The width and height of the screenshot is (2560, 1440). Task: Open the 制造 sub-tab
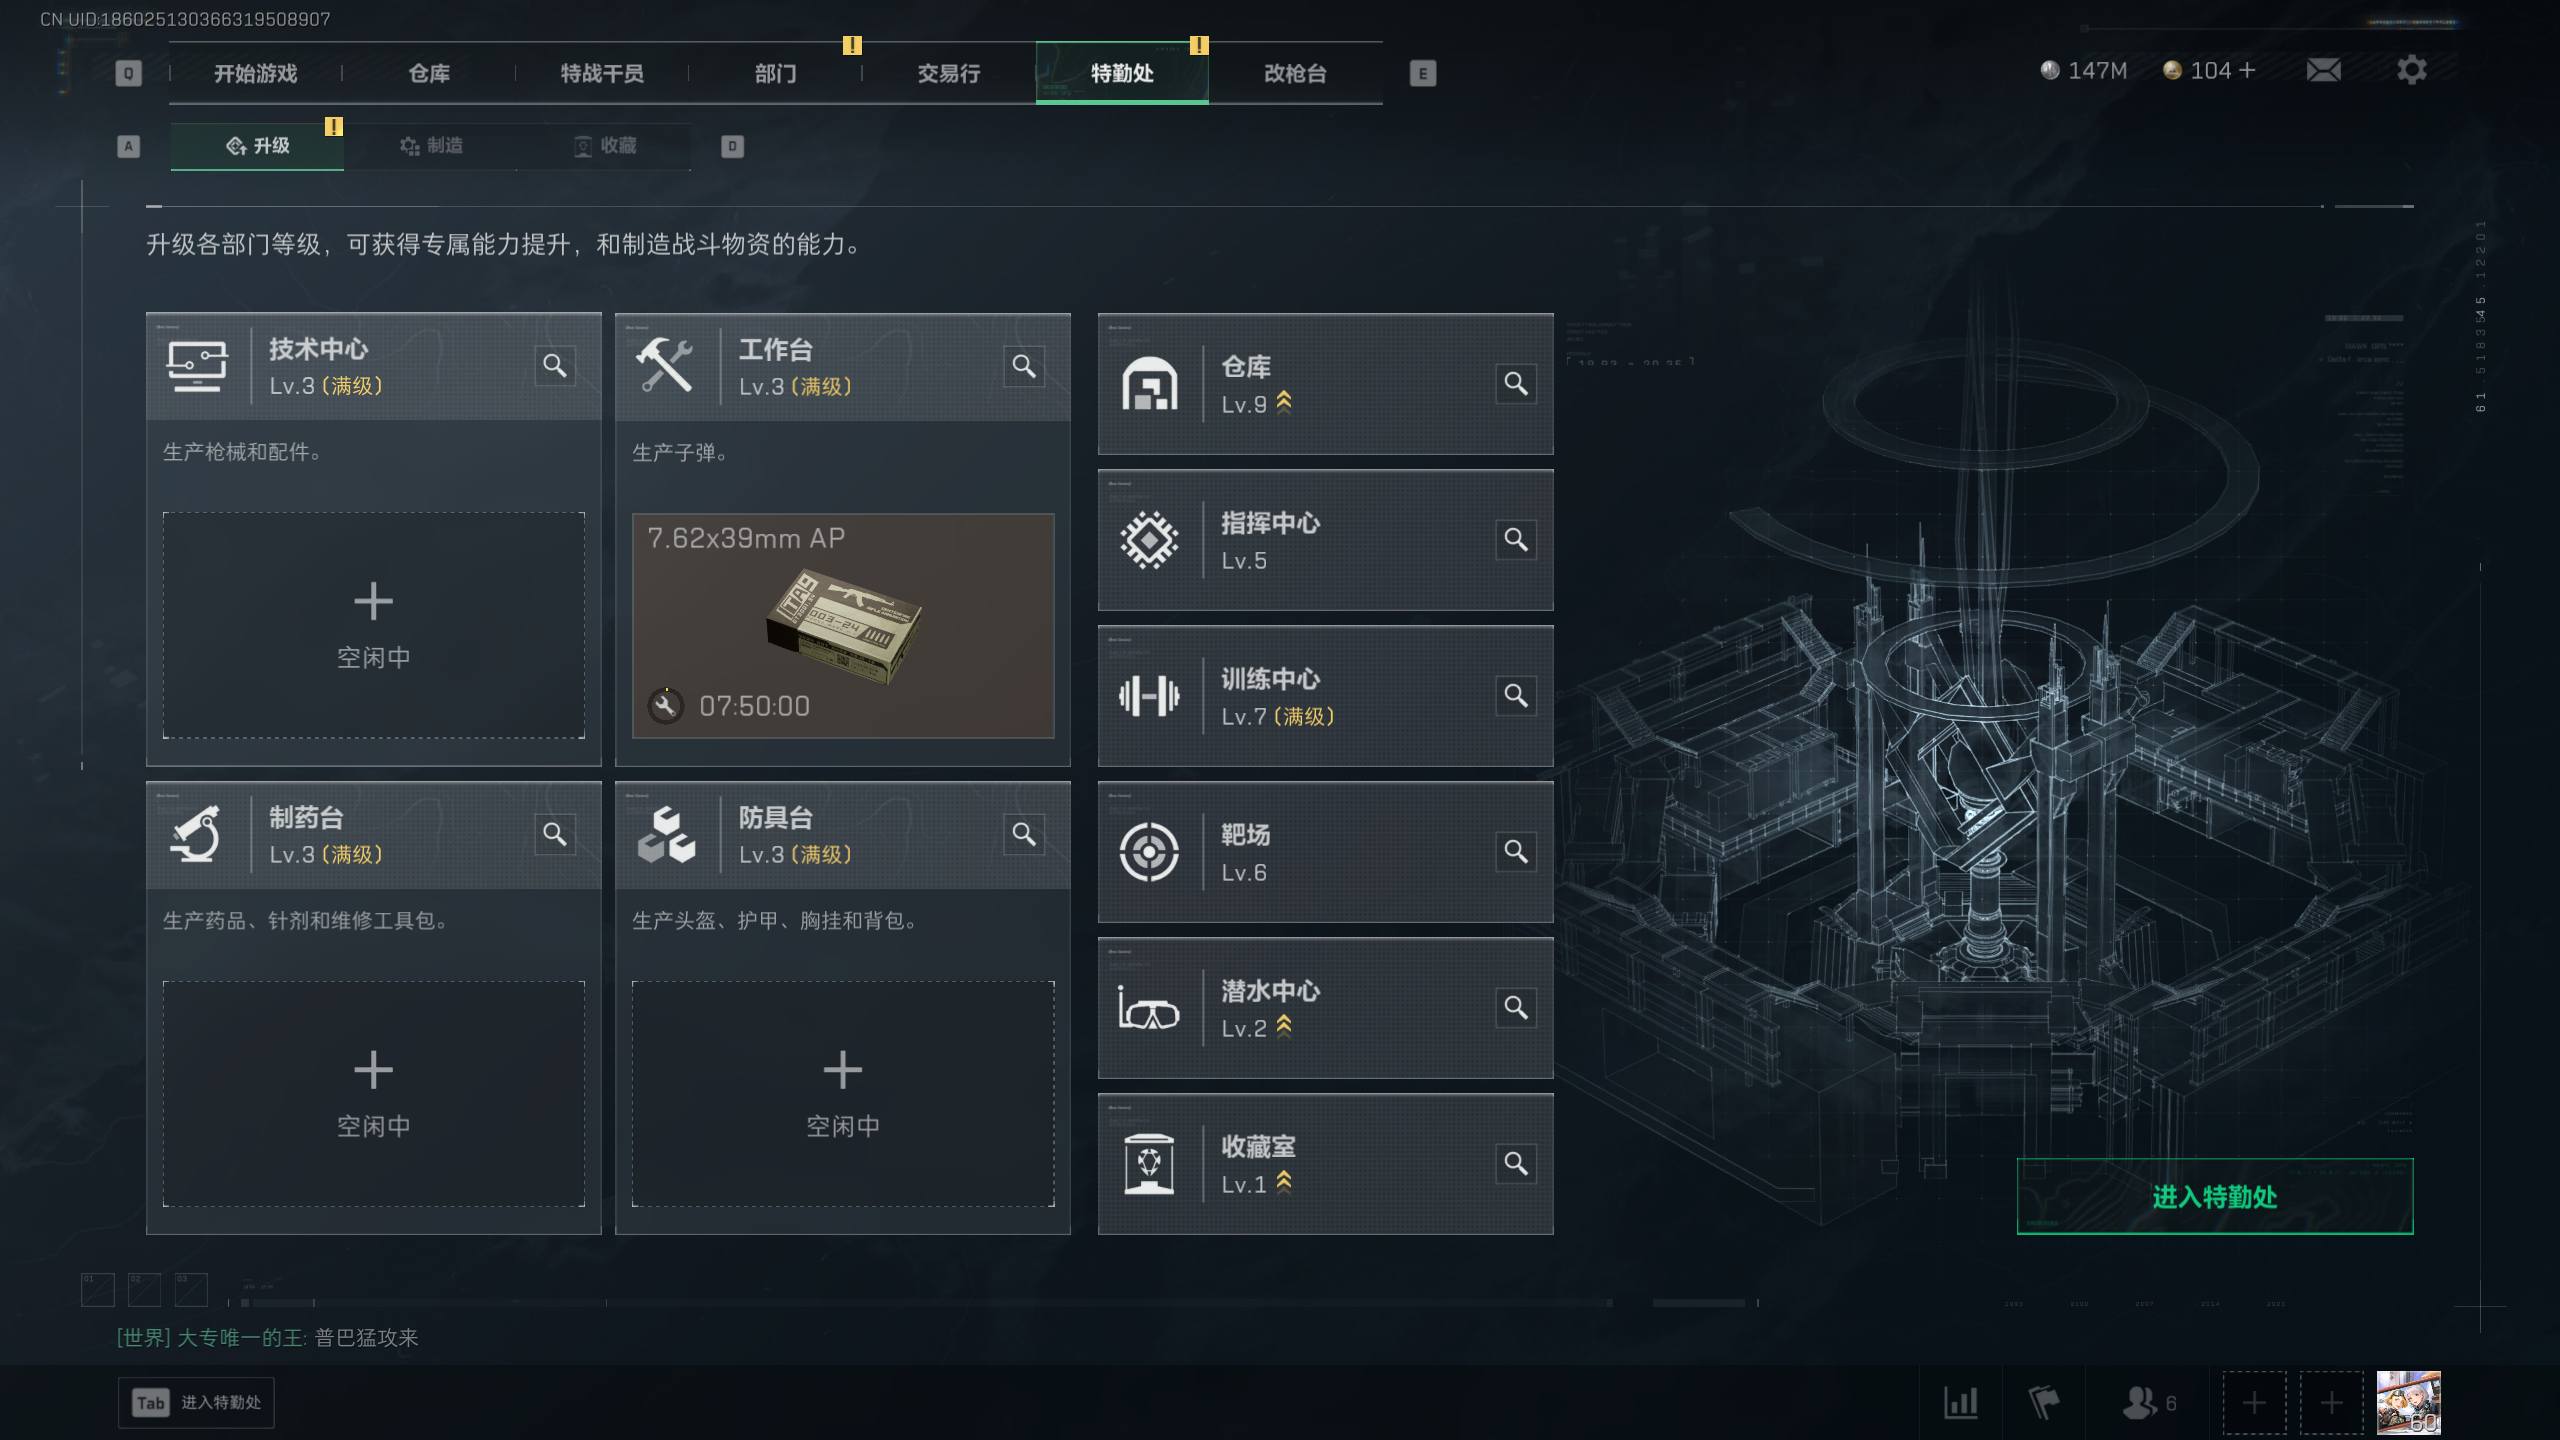pyautogui.click(x=431, y=146)
